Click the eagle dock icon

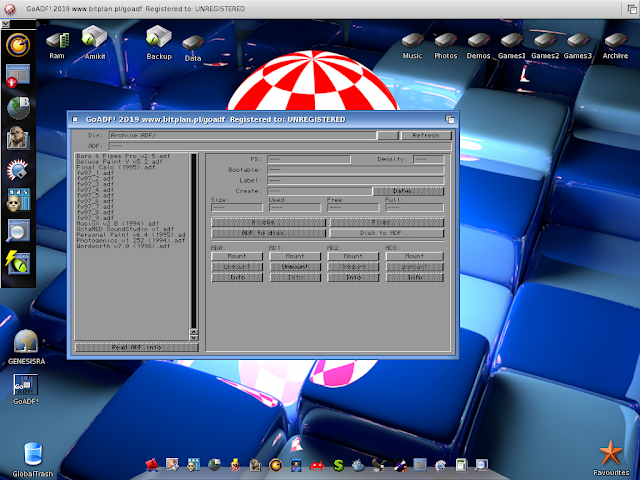378,465
